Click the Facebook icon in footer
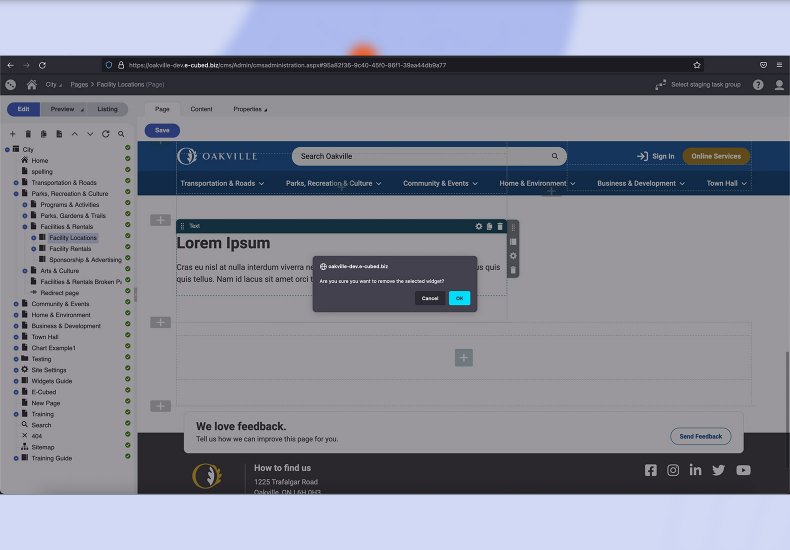The width and height of the screenshot is (790, 550). 651,470
